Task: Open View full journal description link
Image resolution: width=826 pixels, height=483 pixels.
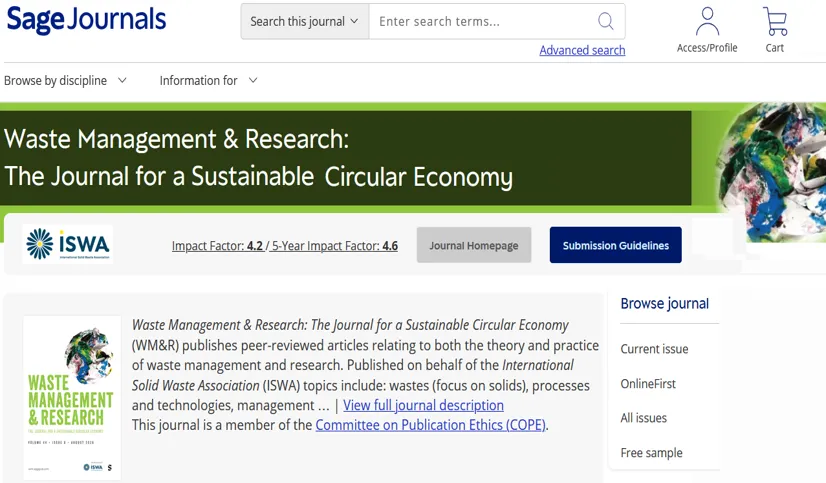Action: point(423,405)
